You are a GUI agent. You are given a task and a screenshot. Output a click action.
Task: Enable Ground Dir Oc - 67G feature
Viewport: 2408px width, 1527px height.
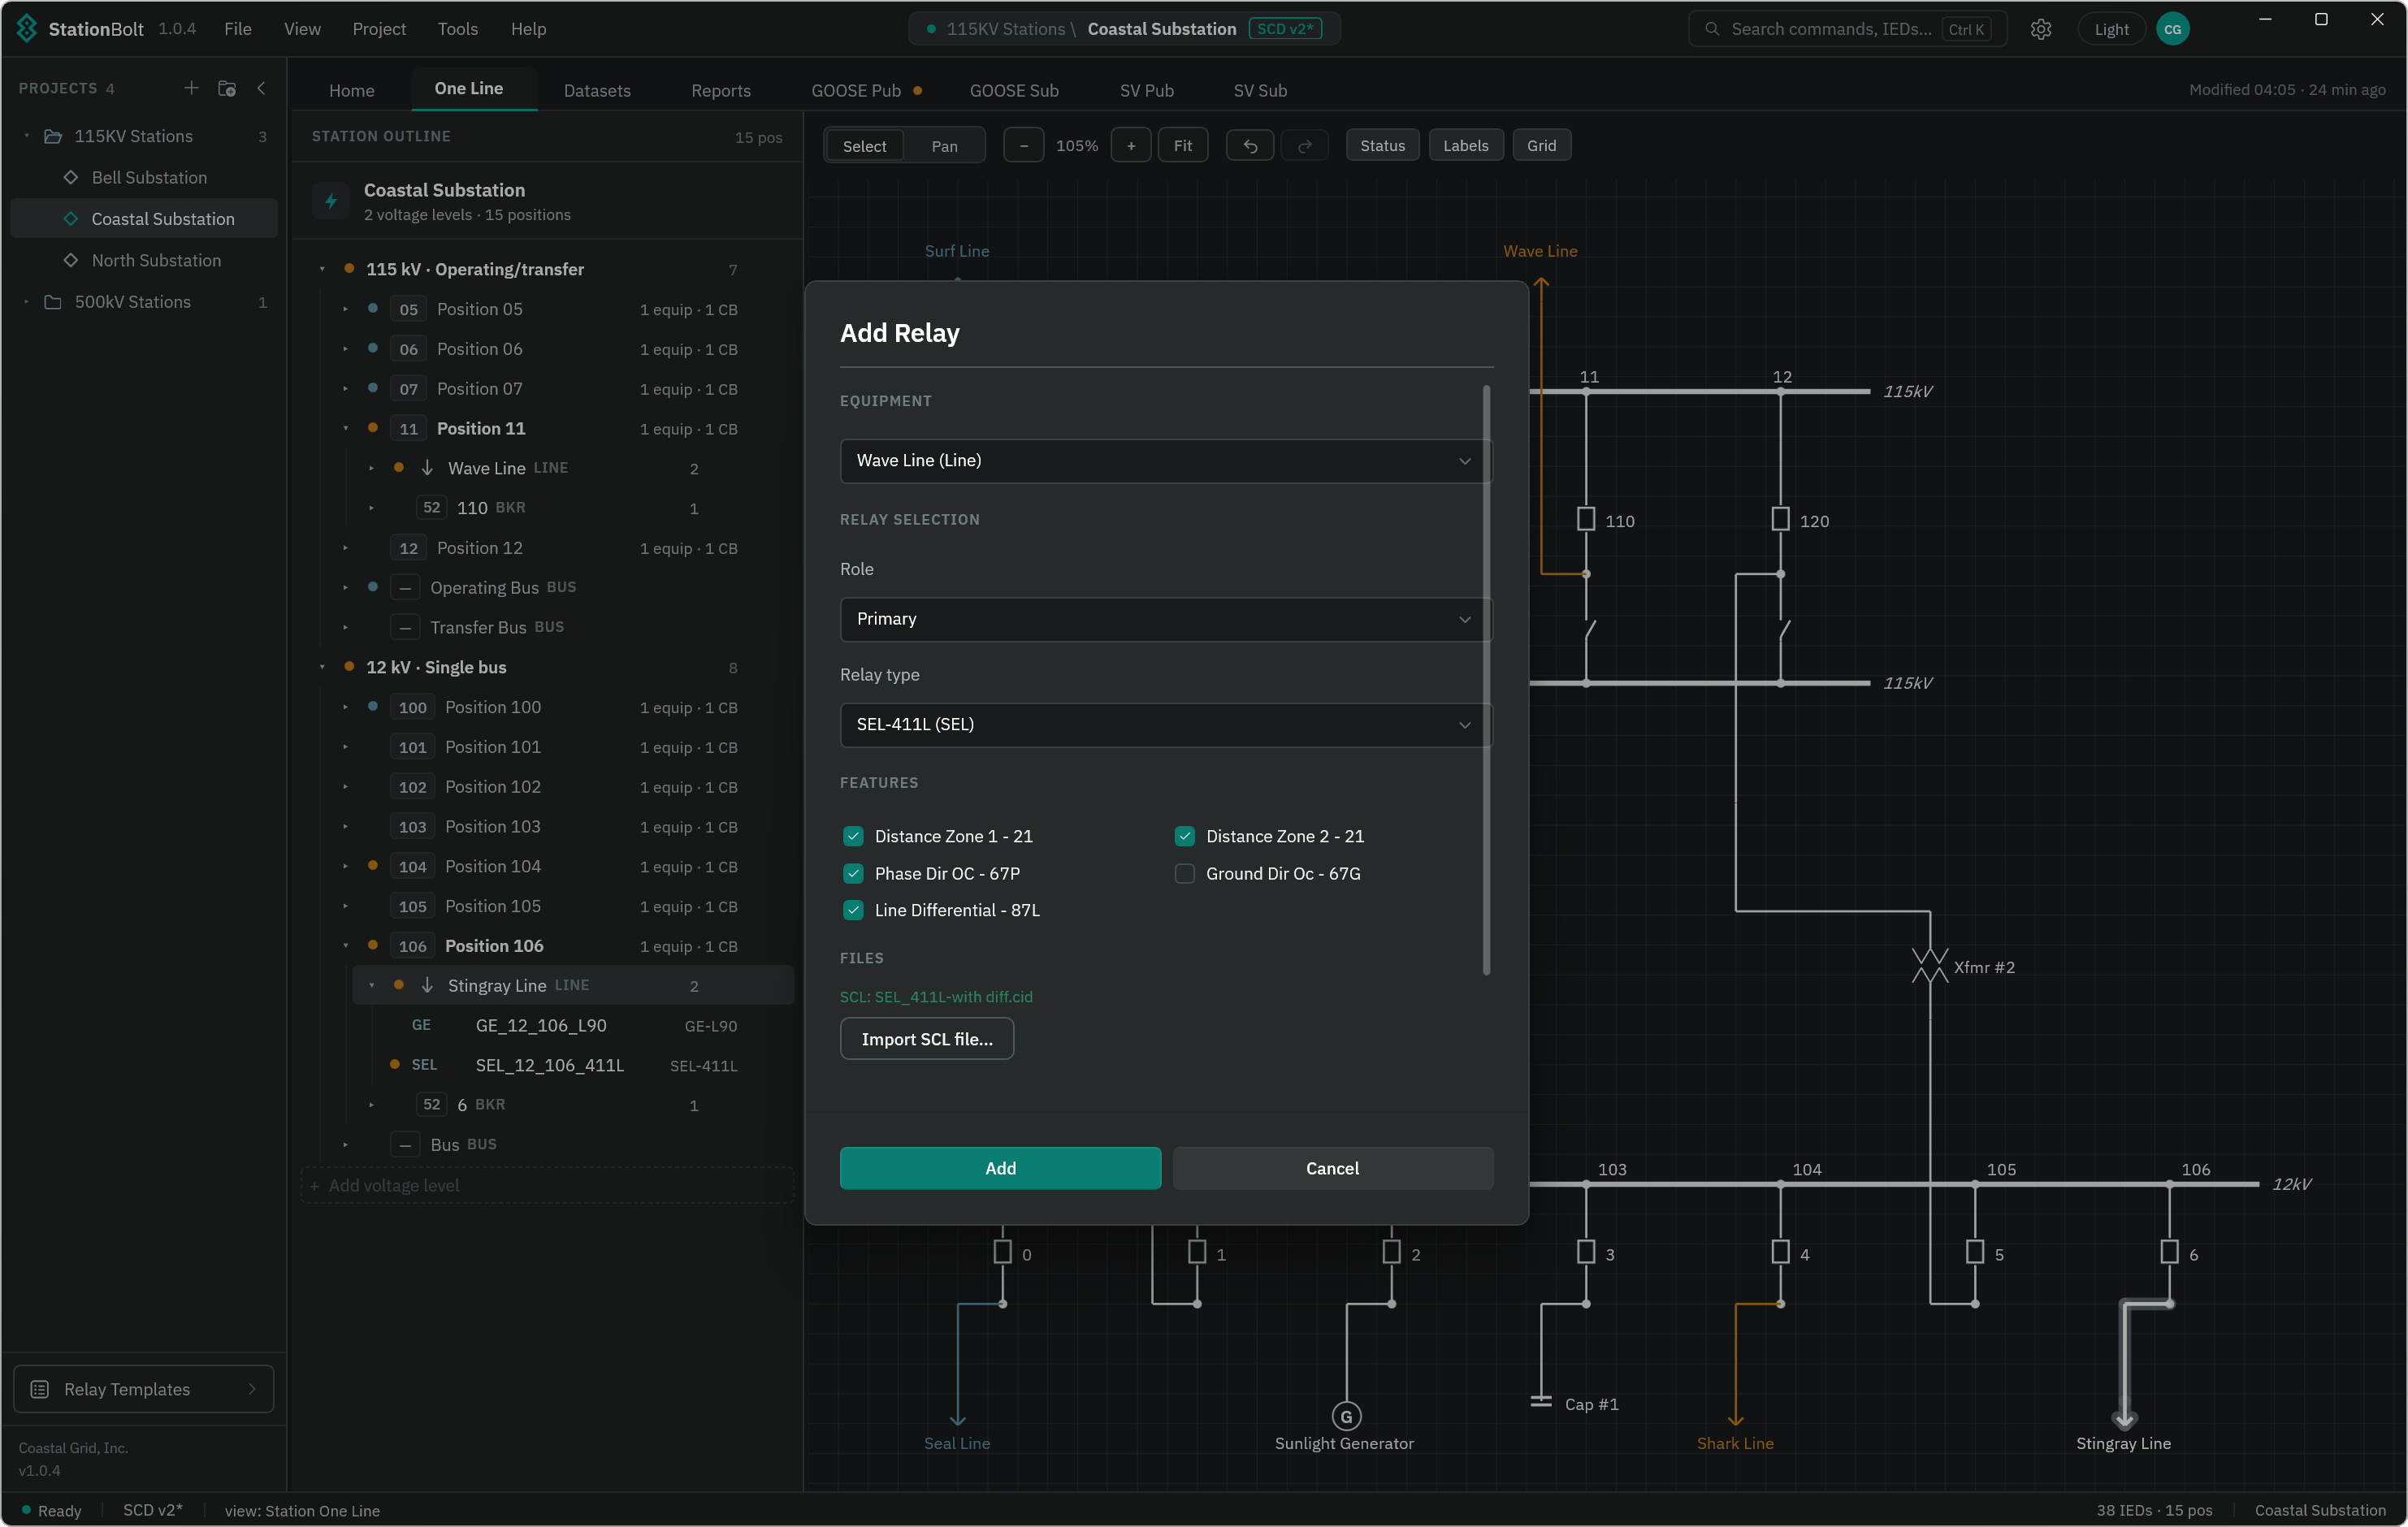click(1184, 873)
